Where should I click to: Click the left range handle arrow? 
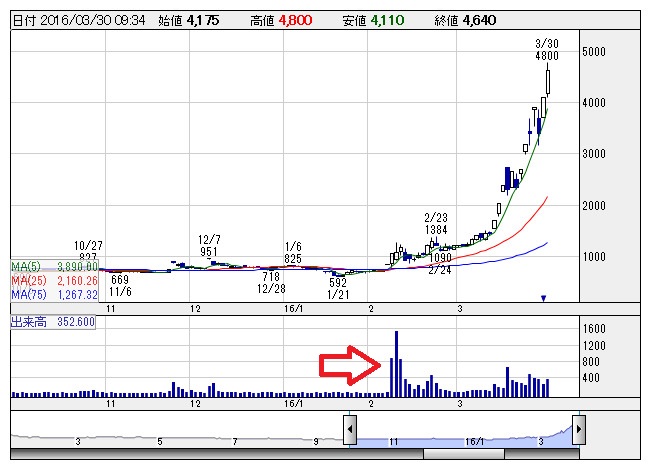tap(350, 429)
